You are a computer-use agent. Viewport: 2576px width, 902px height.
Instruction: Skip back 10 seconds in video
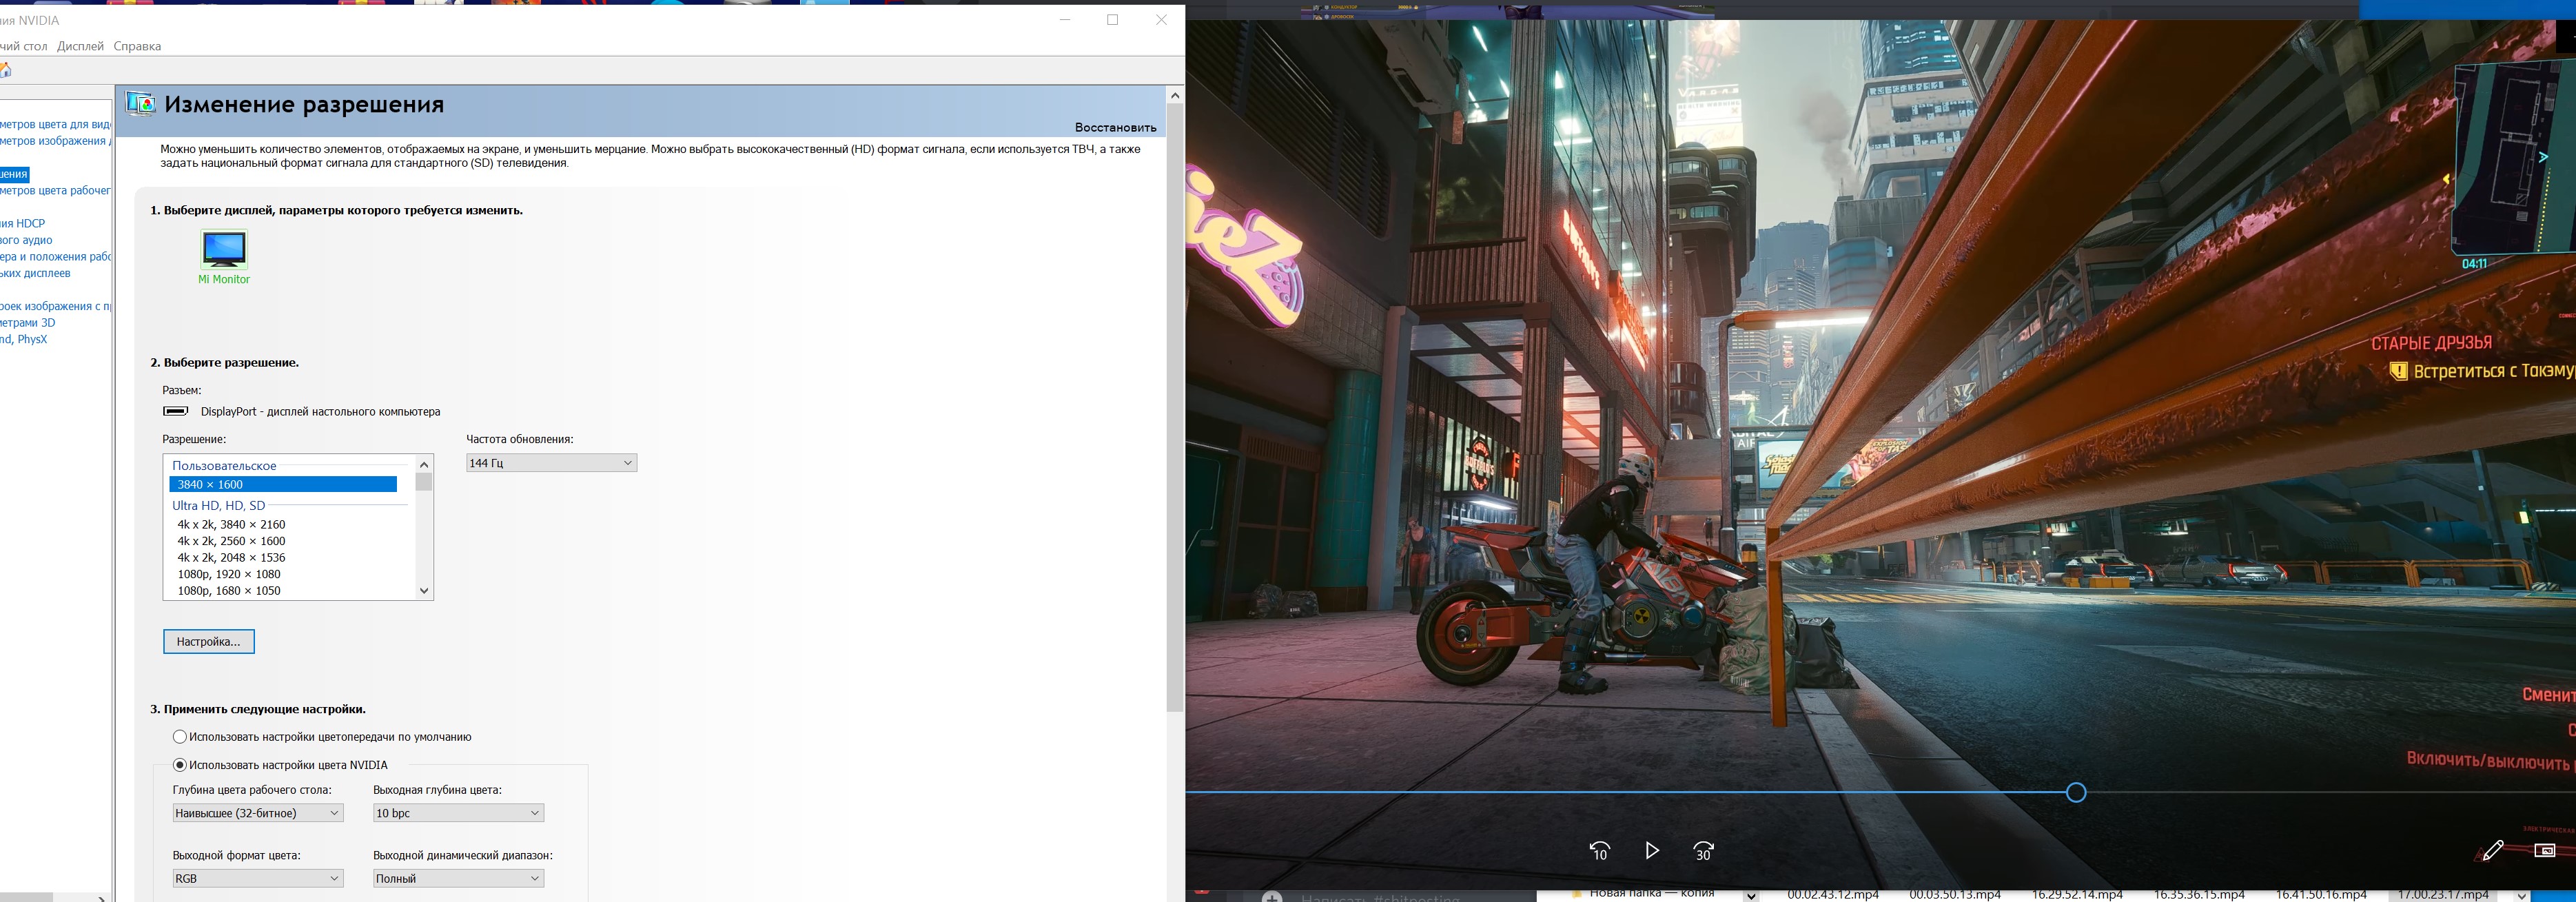[1599, 850]
